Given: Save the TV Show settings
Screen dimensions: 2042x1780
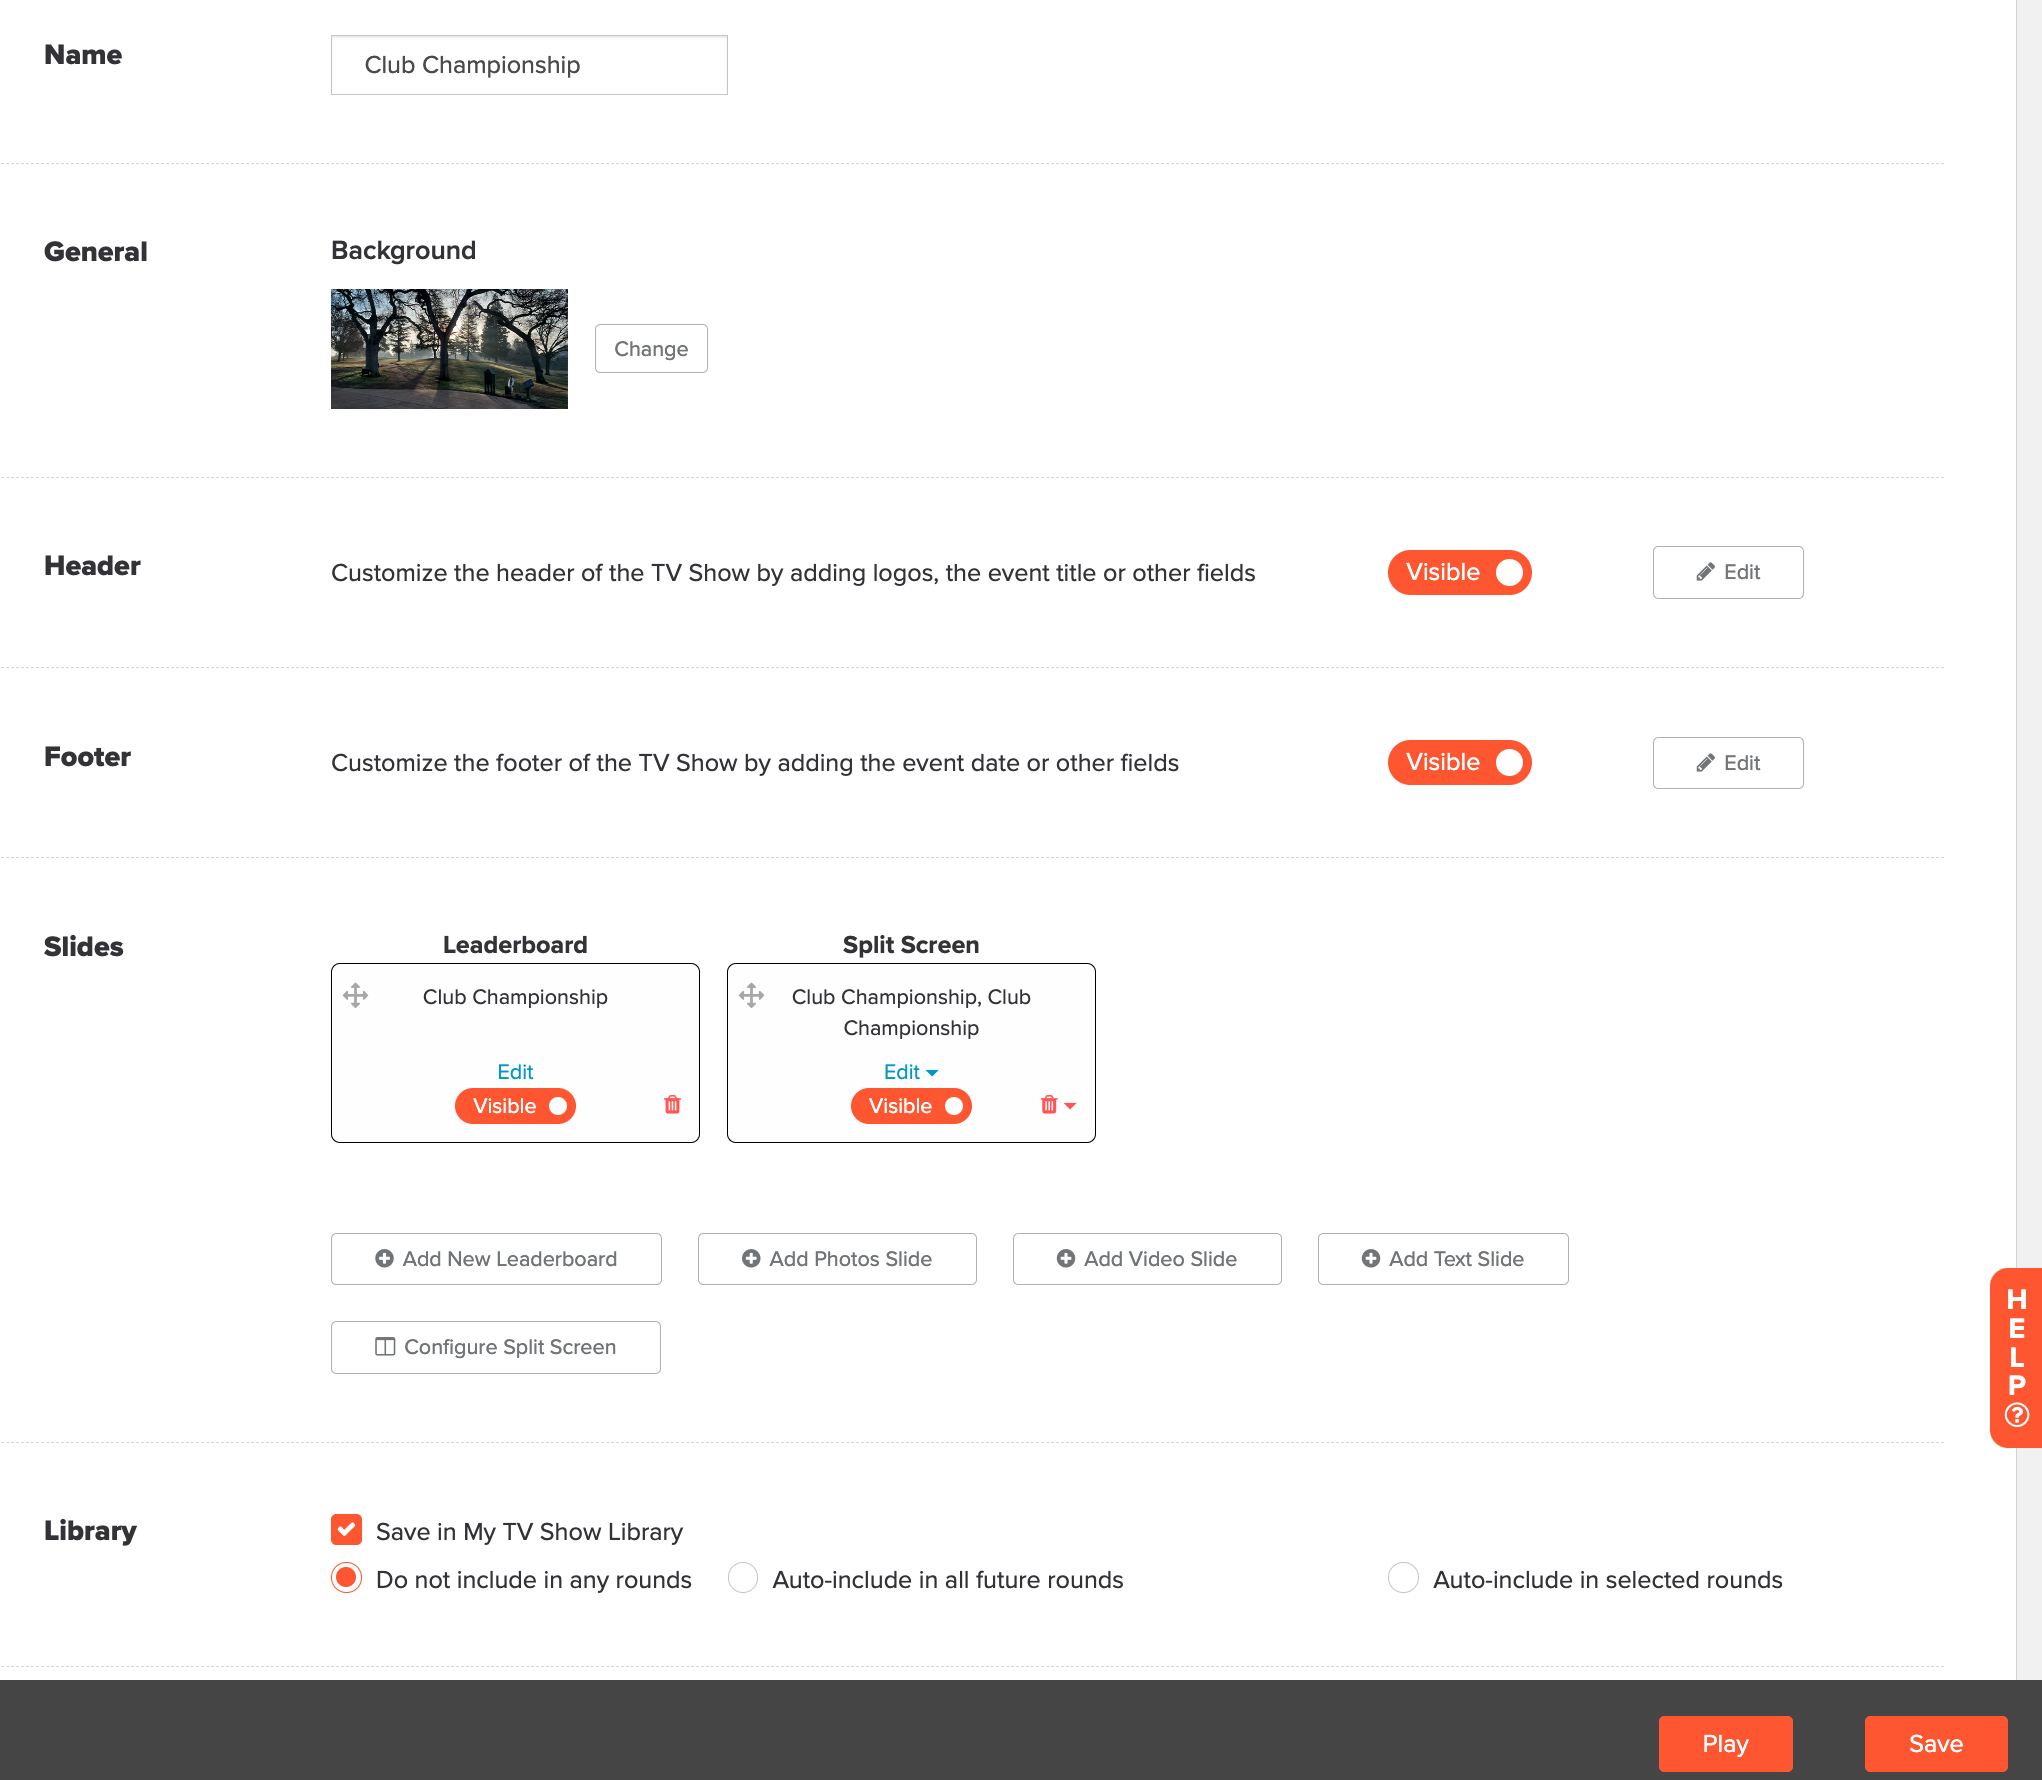Looking at the screenshot, I should (1936, 1744).
